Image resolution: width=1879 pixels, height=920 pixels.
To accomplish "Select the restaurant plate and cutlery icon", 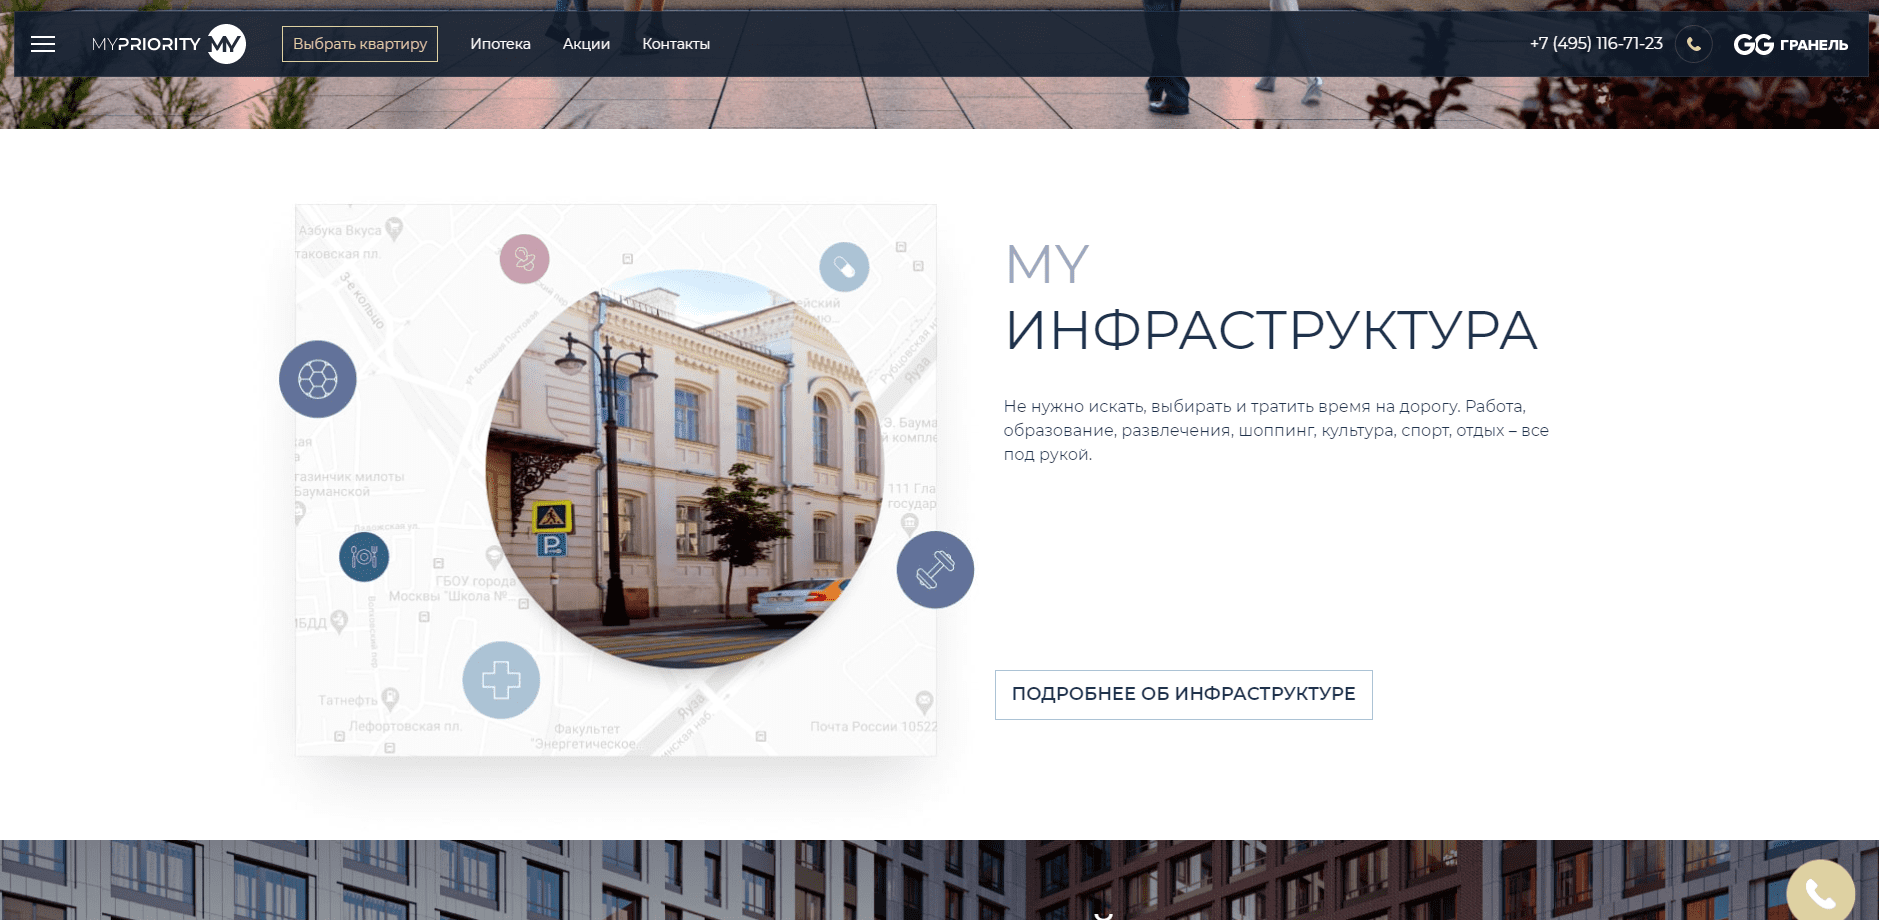I will [364, 557].
